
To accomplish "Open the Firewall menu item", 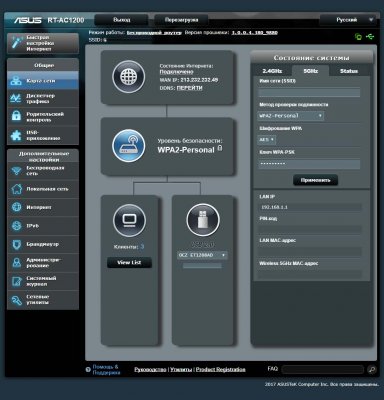I will click(43, 244).
